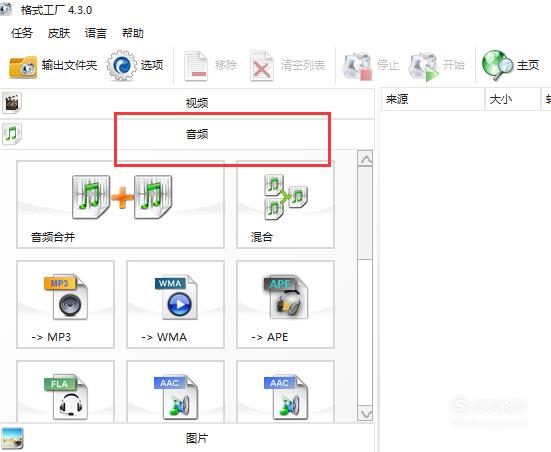Click the 选项 text label
551x452 pixels.
152,65
